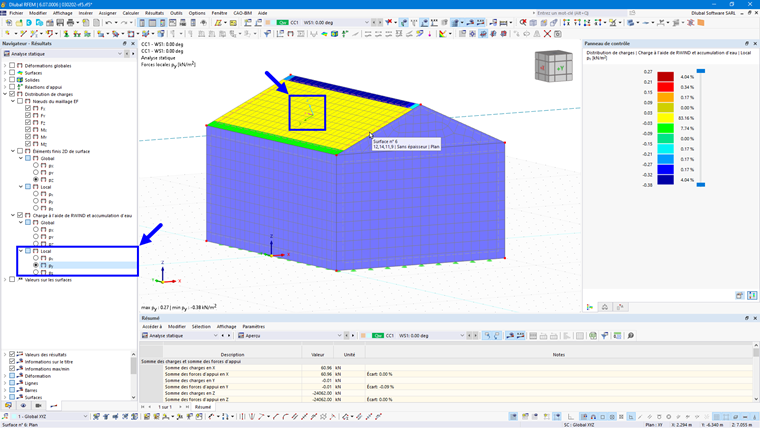Screen dimensions: 760x428
Task: Click the filter factors icon in control panel
Action: [620, 307]
